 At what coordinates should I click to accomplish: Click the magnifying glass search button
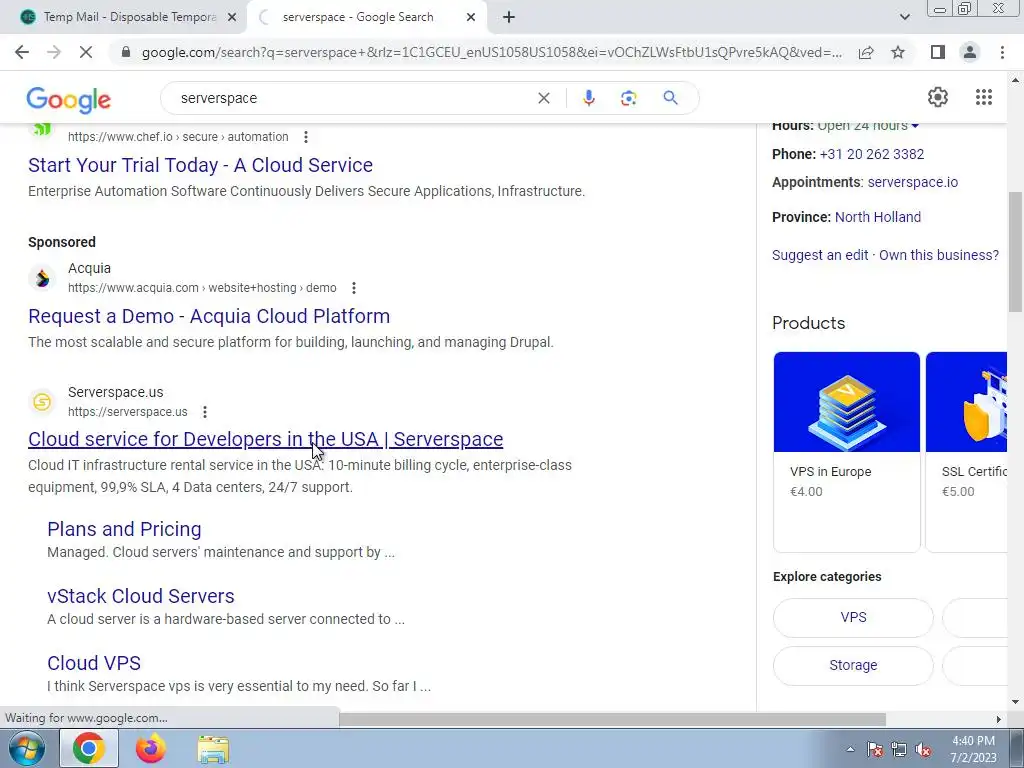(x=670, y=98)
